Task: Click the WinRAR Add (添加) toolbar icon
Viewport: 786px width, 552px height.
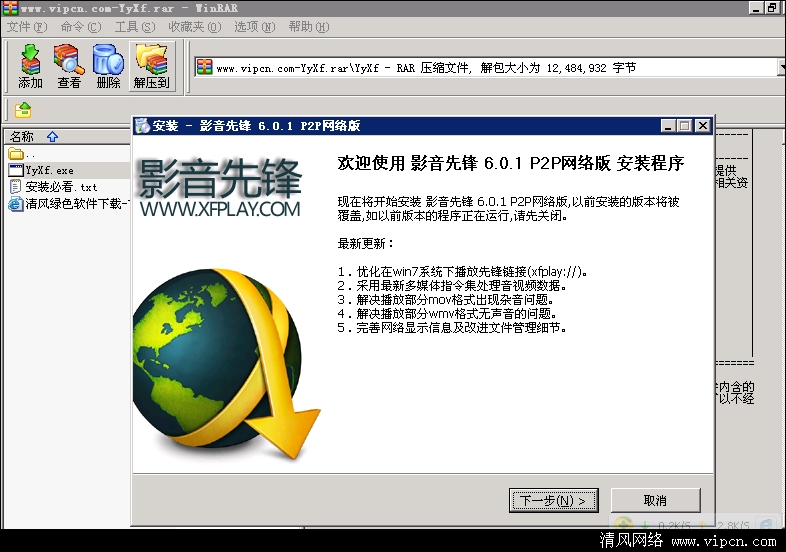Action: [30, 66]
